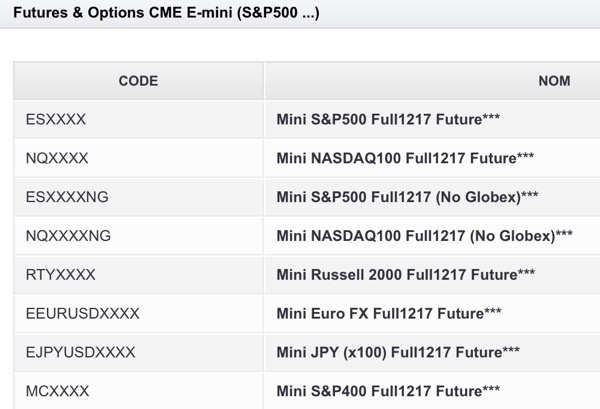Image resolution: width=600 pixels, height=409 pixels.
Task: Select the EJPYUSDXXXX code cell
Action: 80,352
